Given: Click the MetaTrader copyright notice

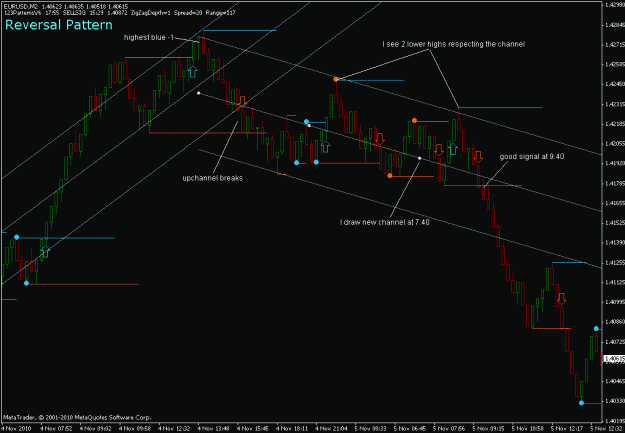Looking at the screenshot, I should (x=77, y=418).
